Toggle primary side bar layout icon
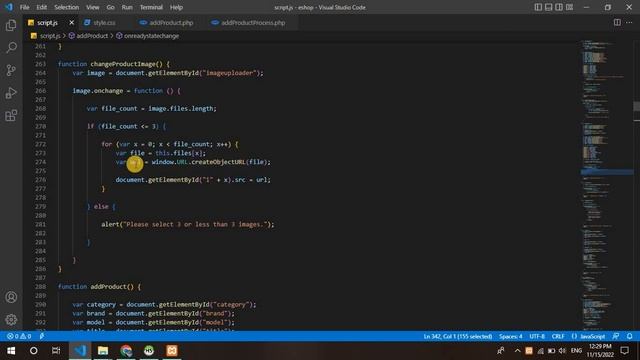This screenshot has width=640, height=360. tap(538, 7)
